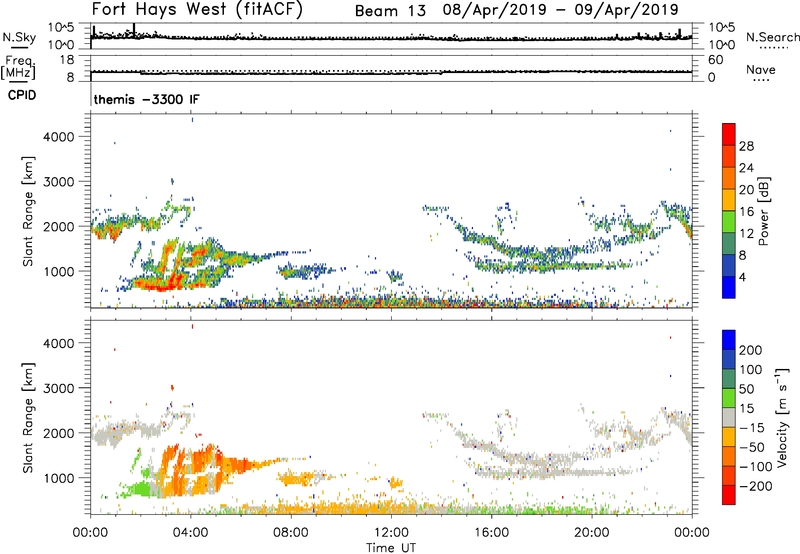Click the "Fort Hays West (fitACF)" title
Viewport: 800px width, 554px height.
tap(197, 9)
